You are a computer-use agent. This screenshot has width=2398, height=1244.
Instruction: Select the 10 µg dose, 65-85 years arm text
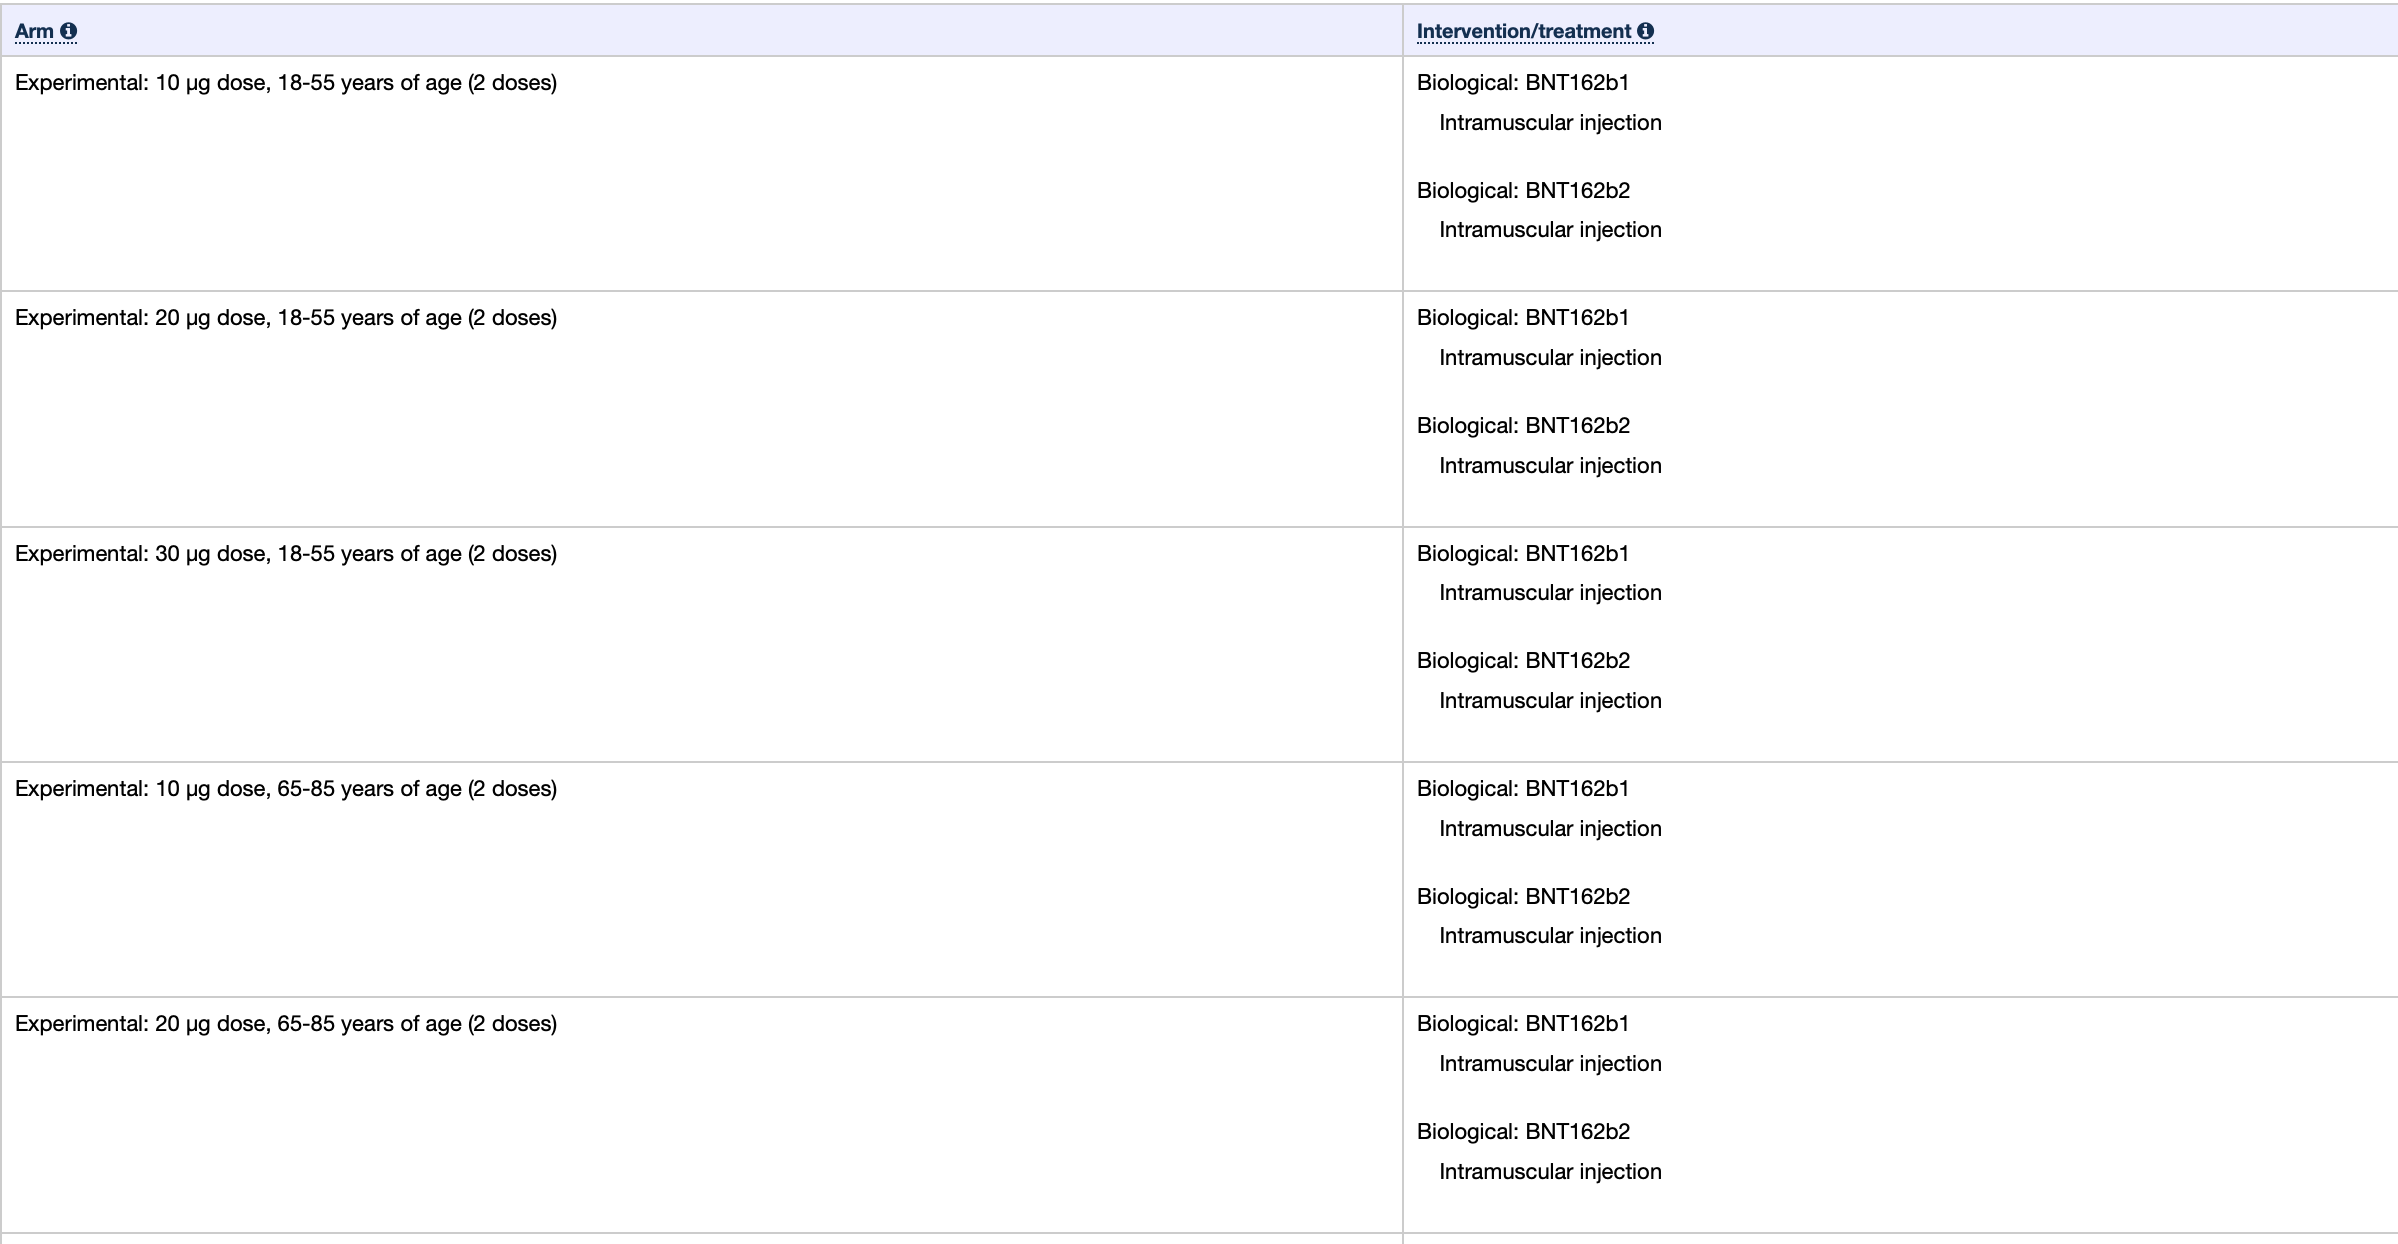[286, 789]
